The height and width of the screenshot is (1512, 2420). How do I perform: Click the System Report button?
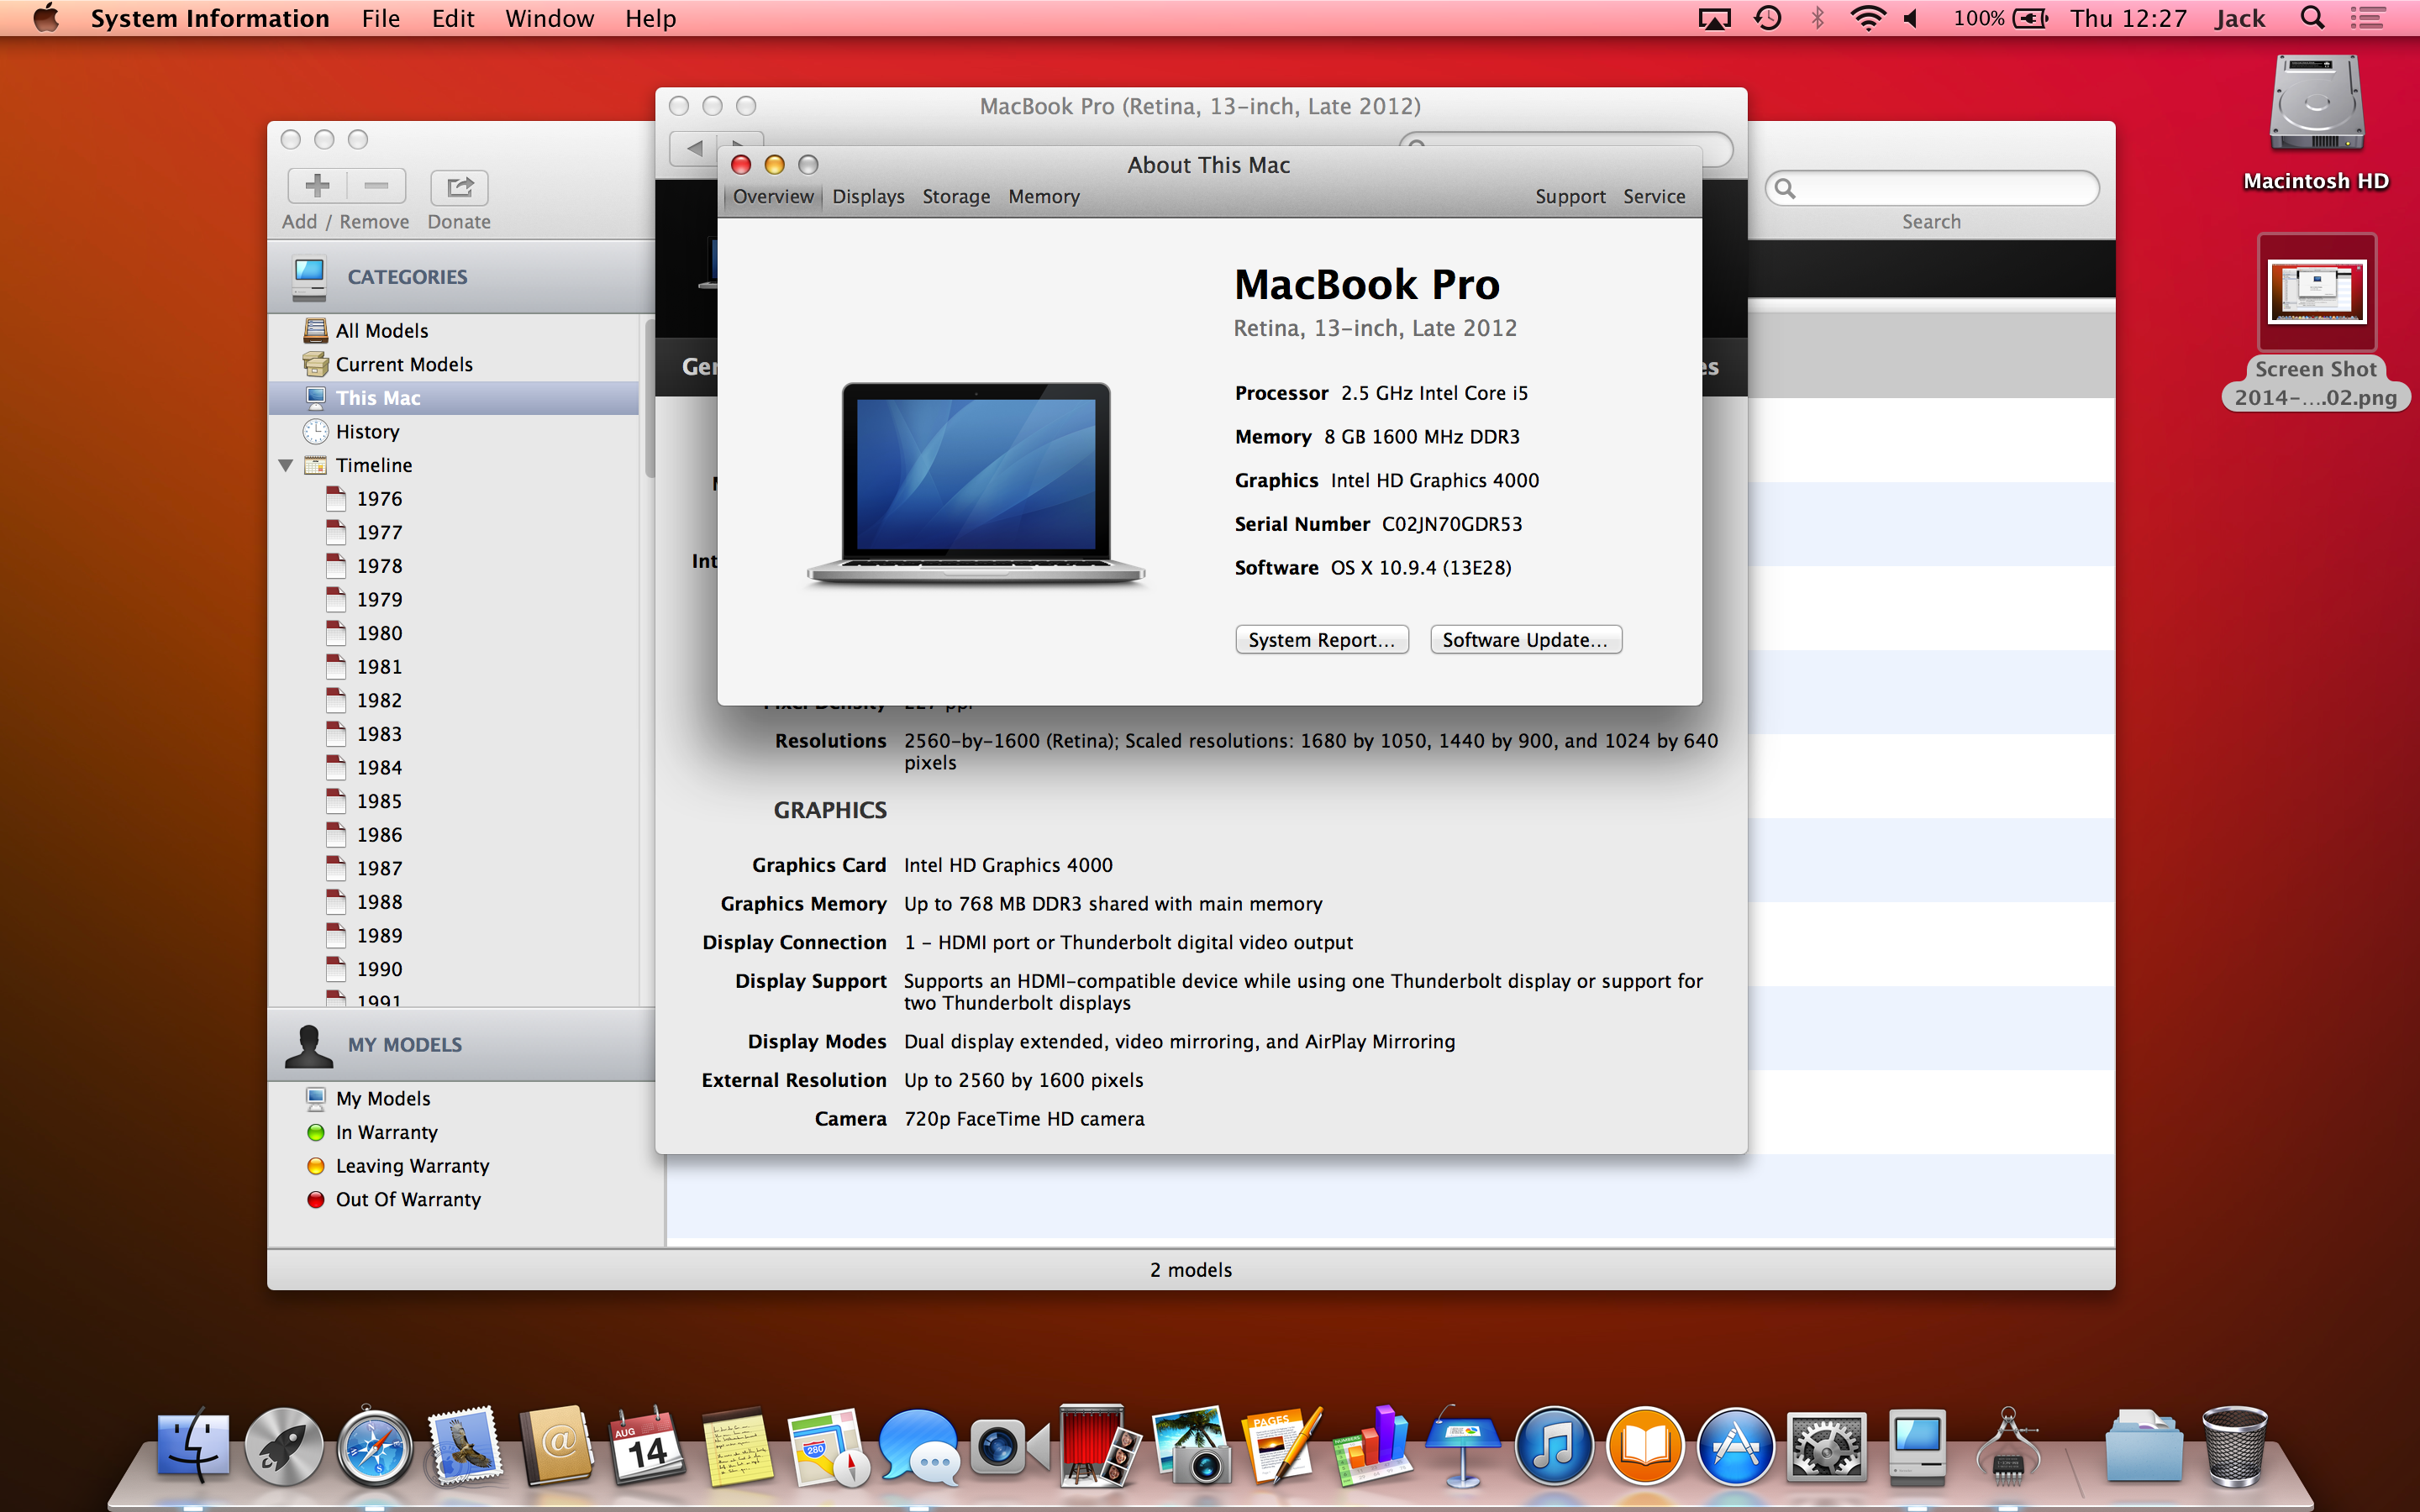1321,640
